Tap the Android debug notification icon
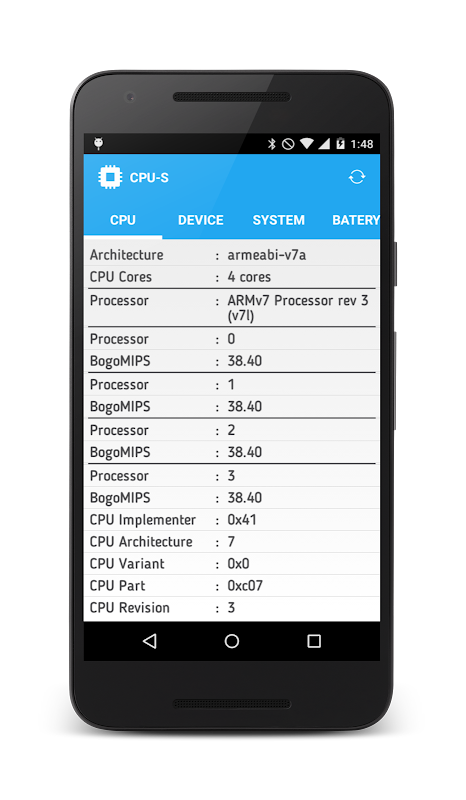 tap(99, 144)
